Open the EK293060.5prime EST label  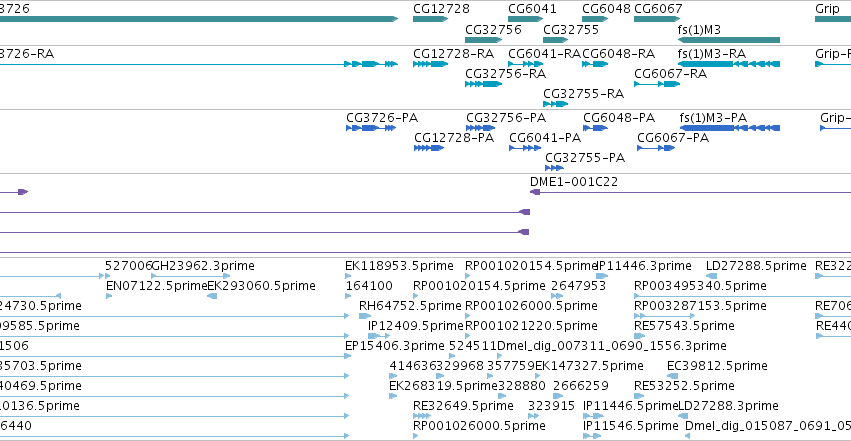[x=262, y=286]
